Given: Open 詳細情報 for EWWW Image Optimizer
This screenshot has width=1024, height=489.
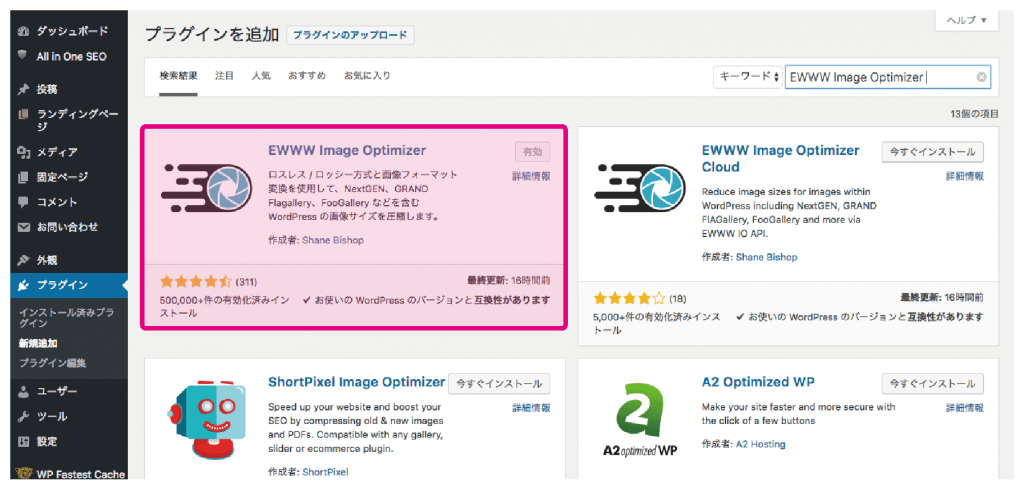Looking at the screenshot, I should point(531,176).
